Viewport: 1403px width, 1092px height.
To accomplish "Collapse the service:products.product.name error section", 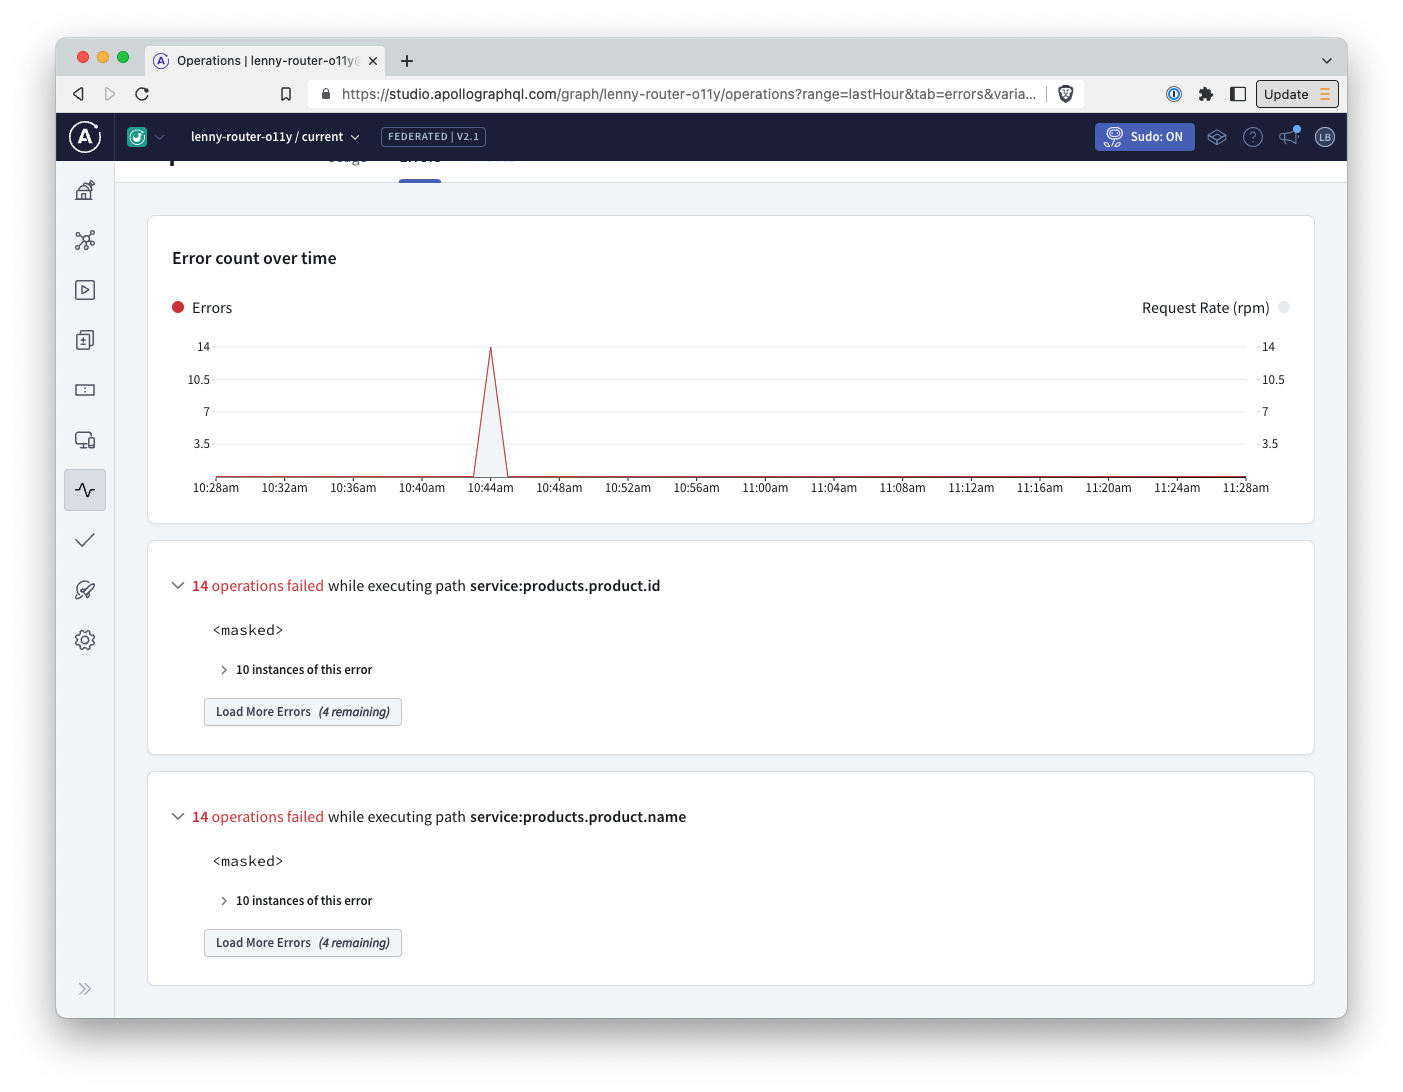I will pyautogui.click(x=178, y=817).
